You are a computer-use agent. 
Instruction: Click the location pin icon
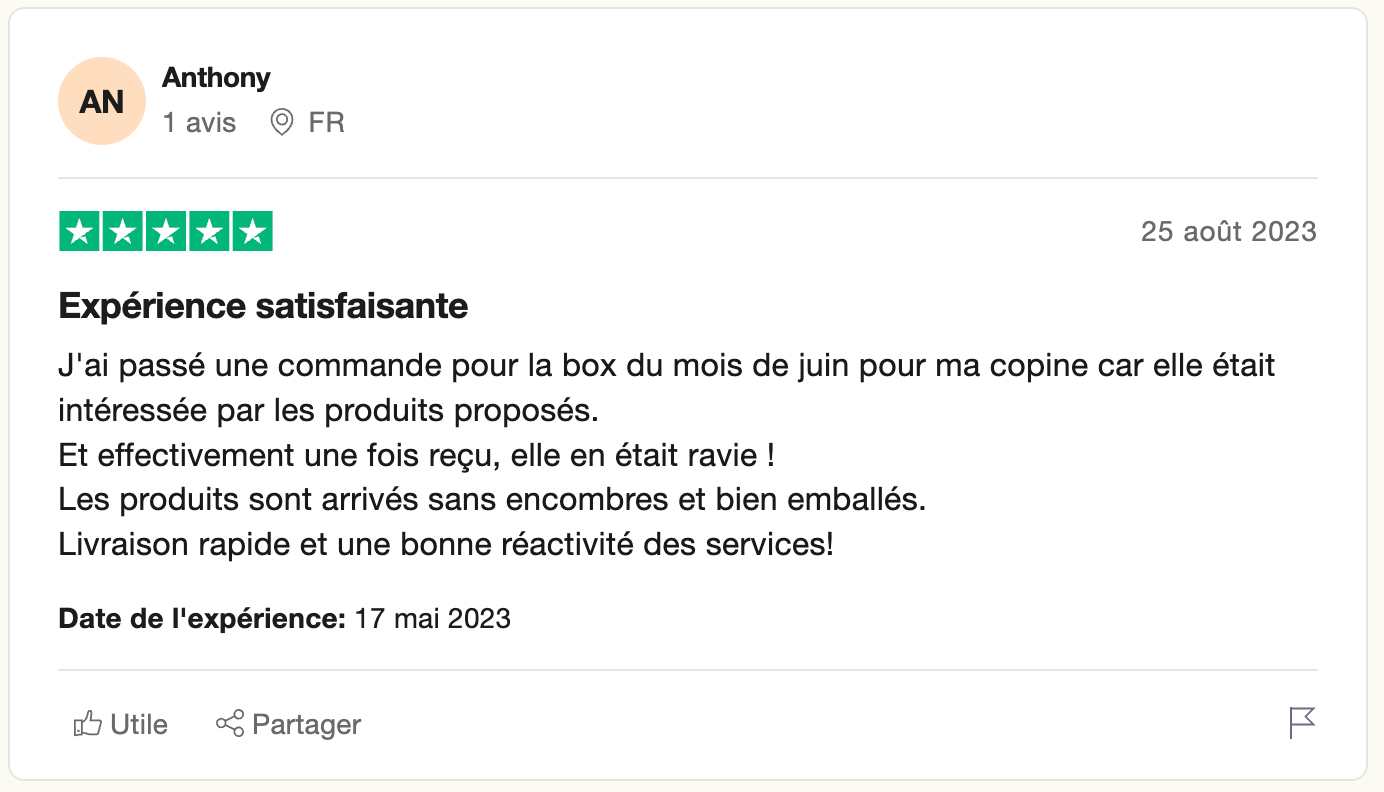tap(282, 123)
